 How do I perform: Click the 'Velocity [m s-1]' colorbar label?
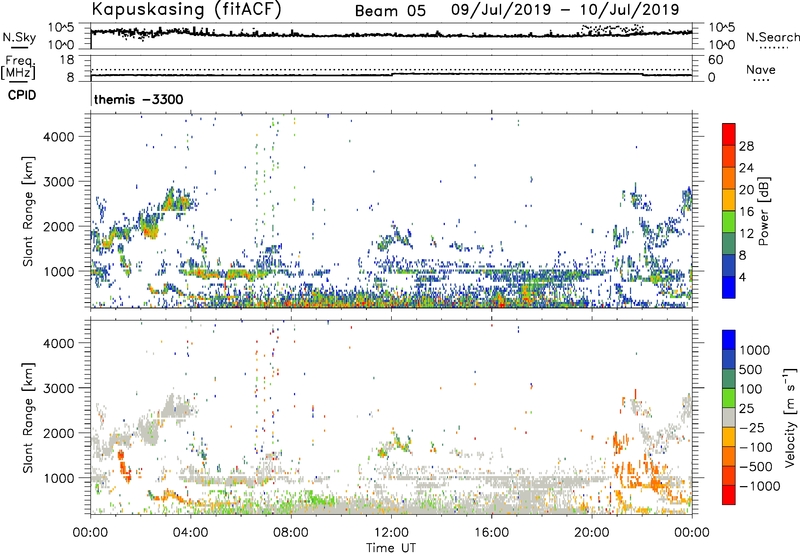coord(790,416)
